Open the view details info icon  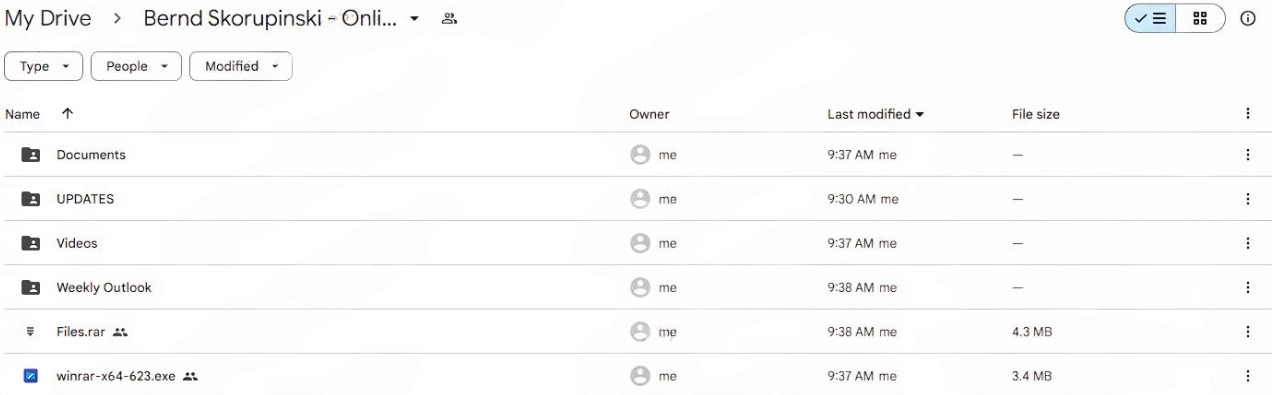click(x=1248, y=18)
